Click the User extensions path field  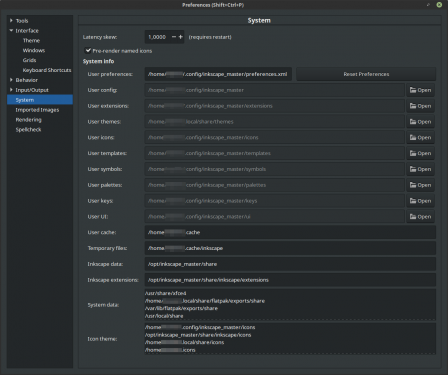pyautogui.click(x=275, y=106)
